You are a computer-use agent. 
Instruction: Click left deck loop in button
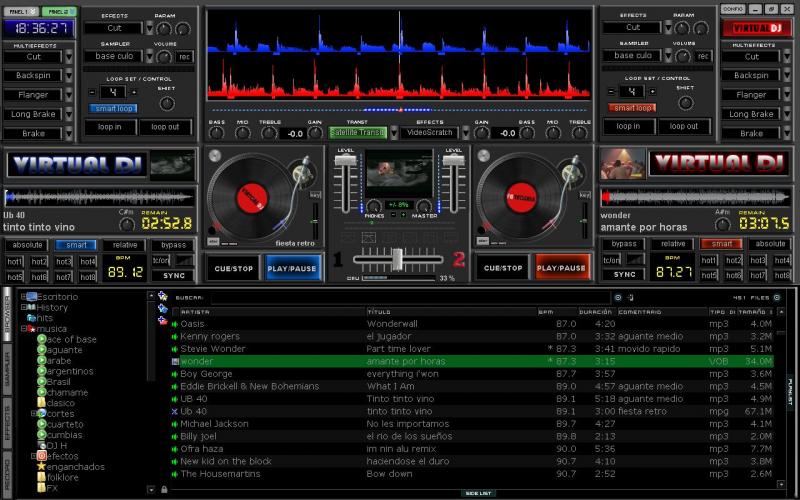(110, 127)
